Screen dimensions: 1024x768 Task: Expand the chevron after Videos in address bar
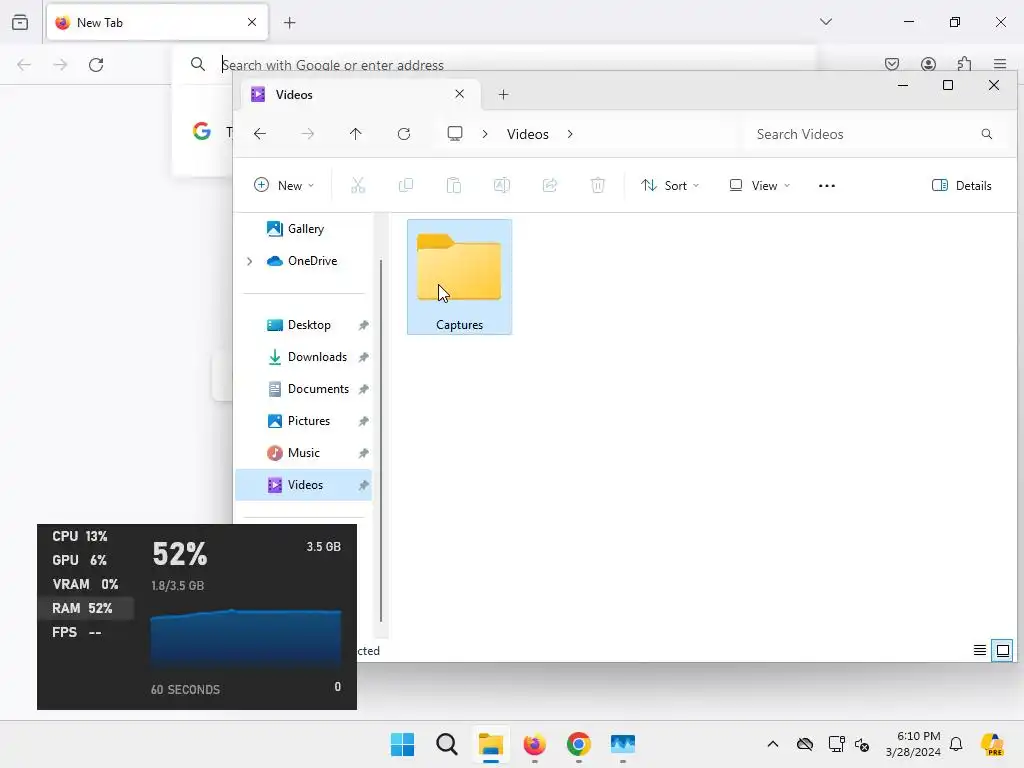[x=570, y=134]
